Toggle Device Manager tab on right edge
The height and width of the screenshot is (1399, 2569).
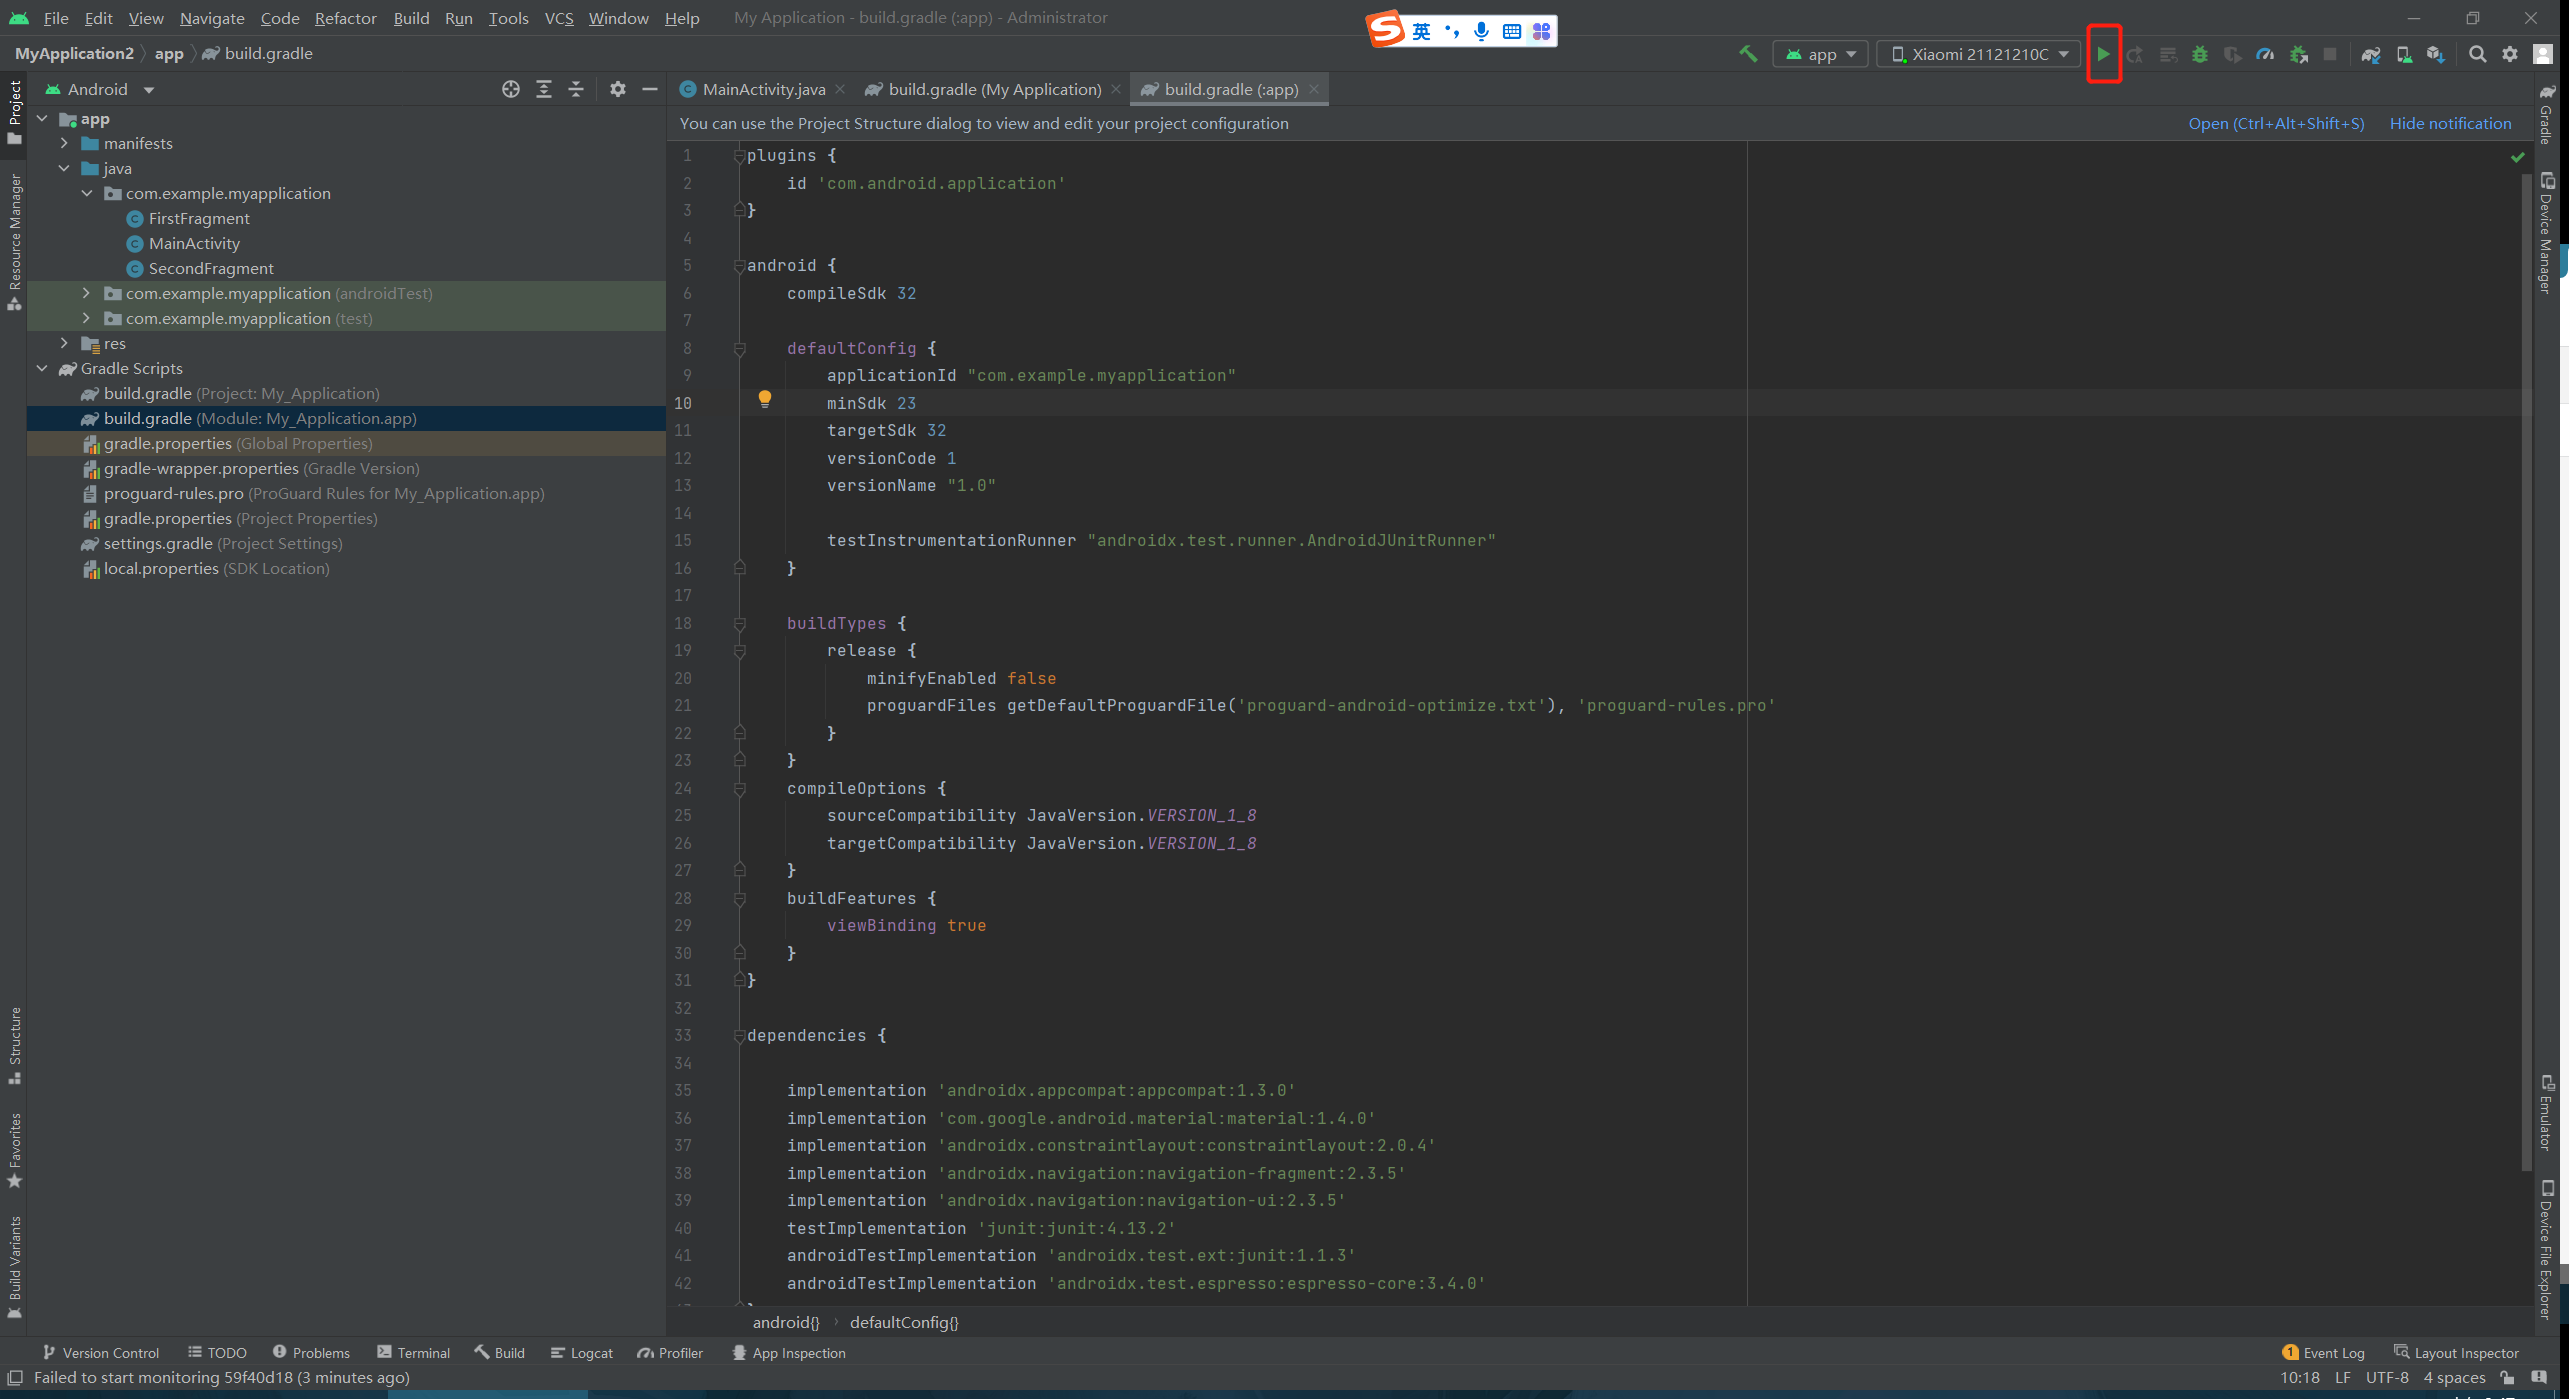2546,233
